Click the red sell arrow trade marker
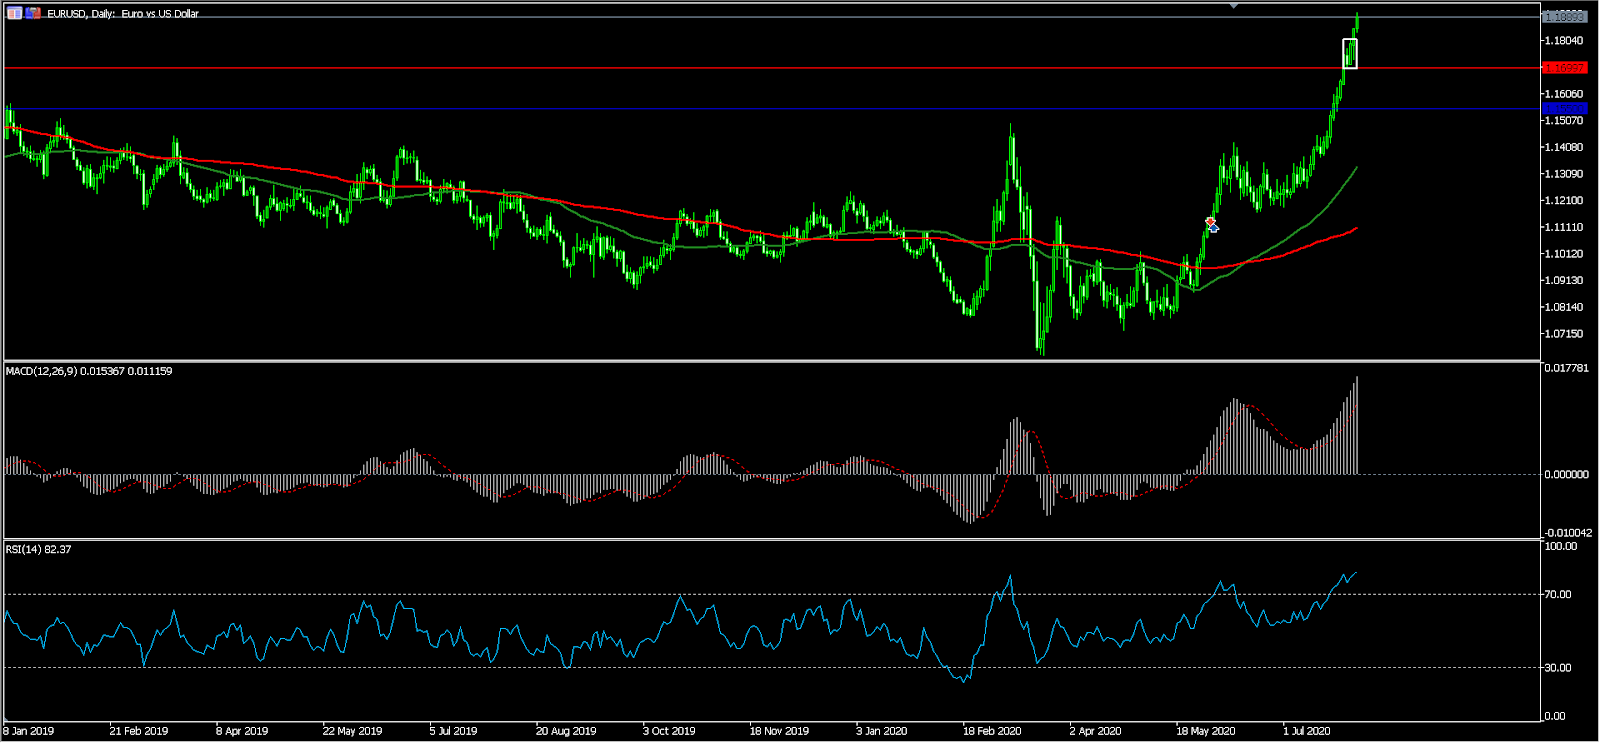This screenshot has height=743, width=1600. point(1210,221)
